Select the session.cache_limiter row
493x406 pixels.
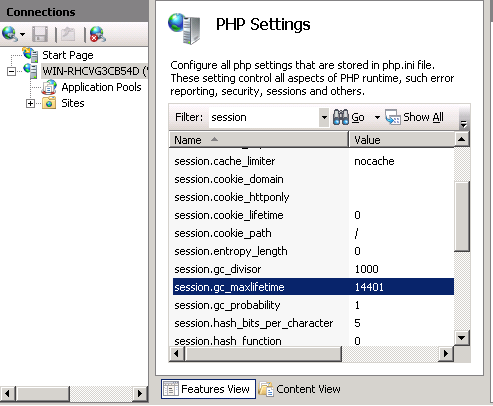pos(313,161)
